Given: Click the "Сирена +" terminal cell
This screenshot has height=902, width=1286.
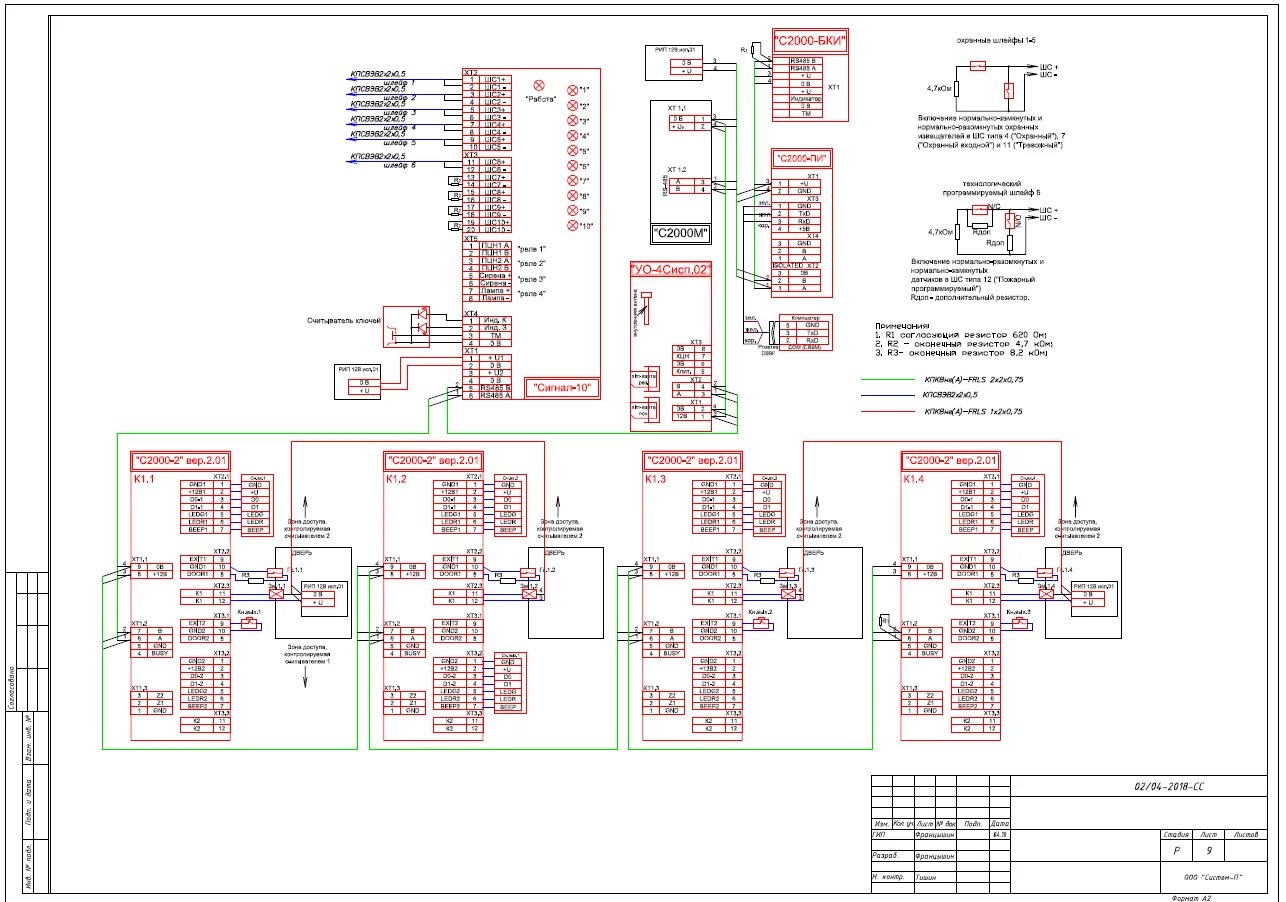Looking at the screenshot, I should (x=497, y=275).
